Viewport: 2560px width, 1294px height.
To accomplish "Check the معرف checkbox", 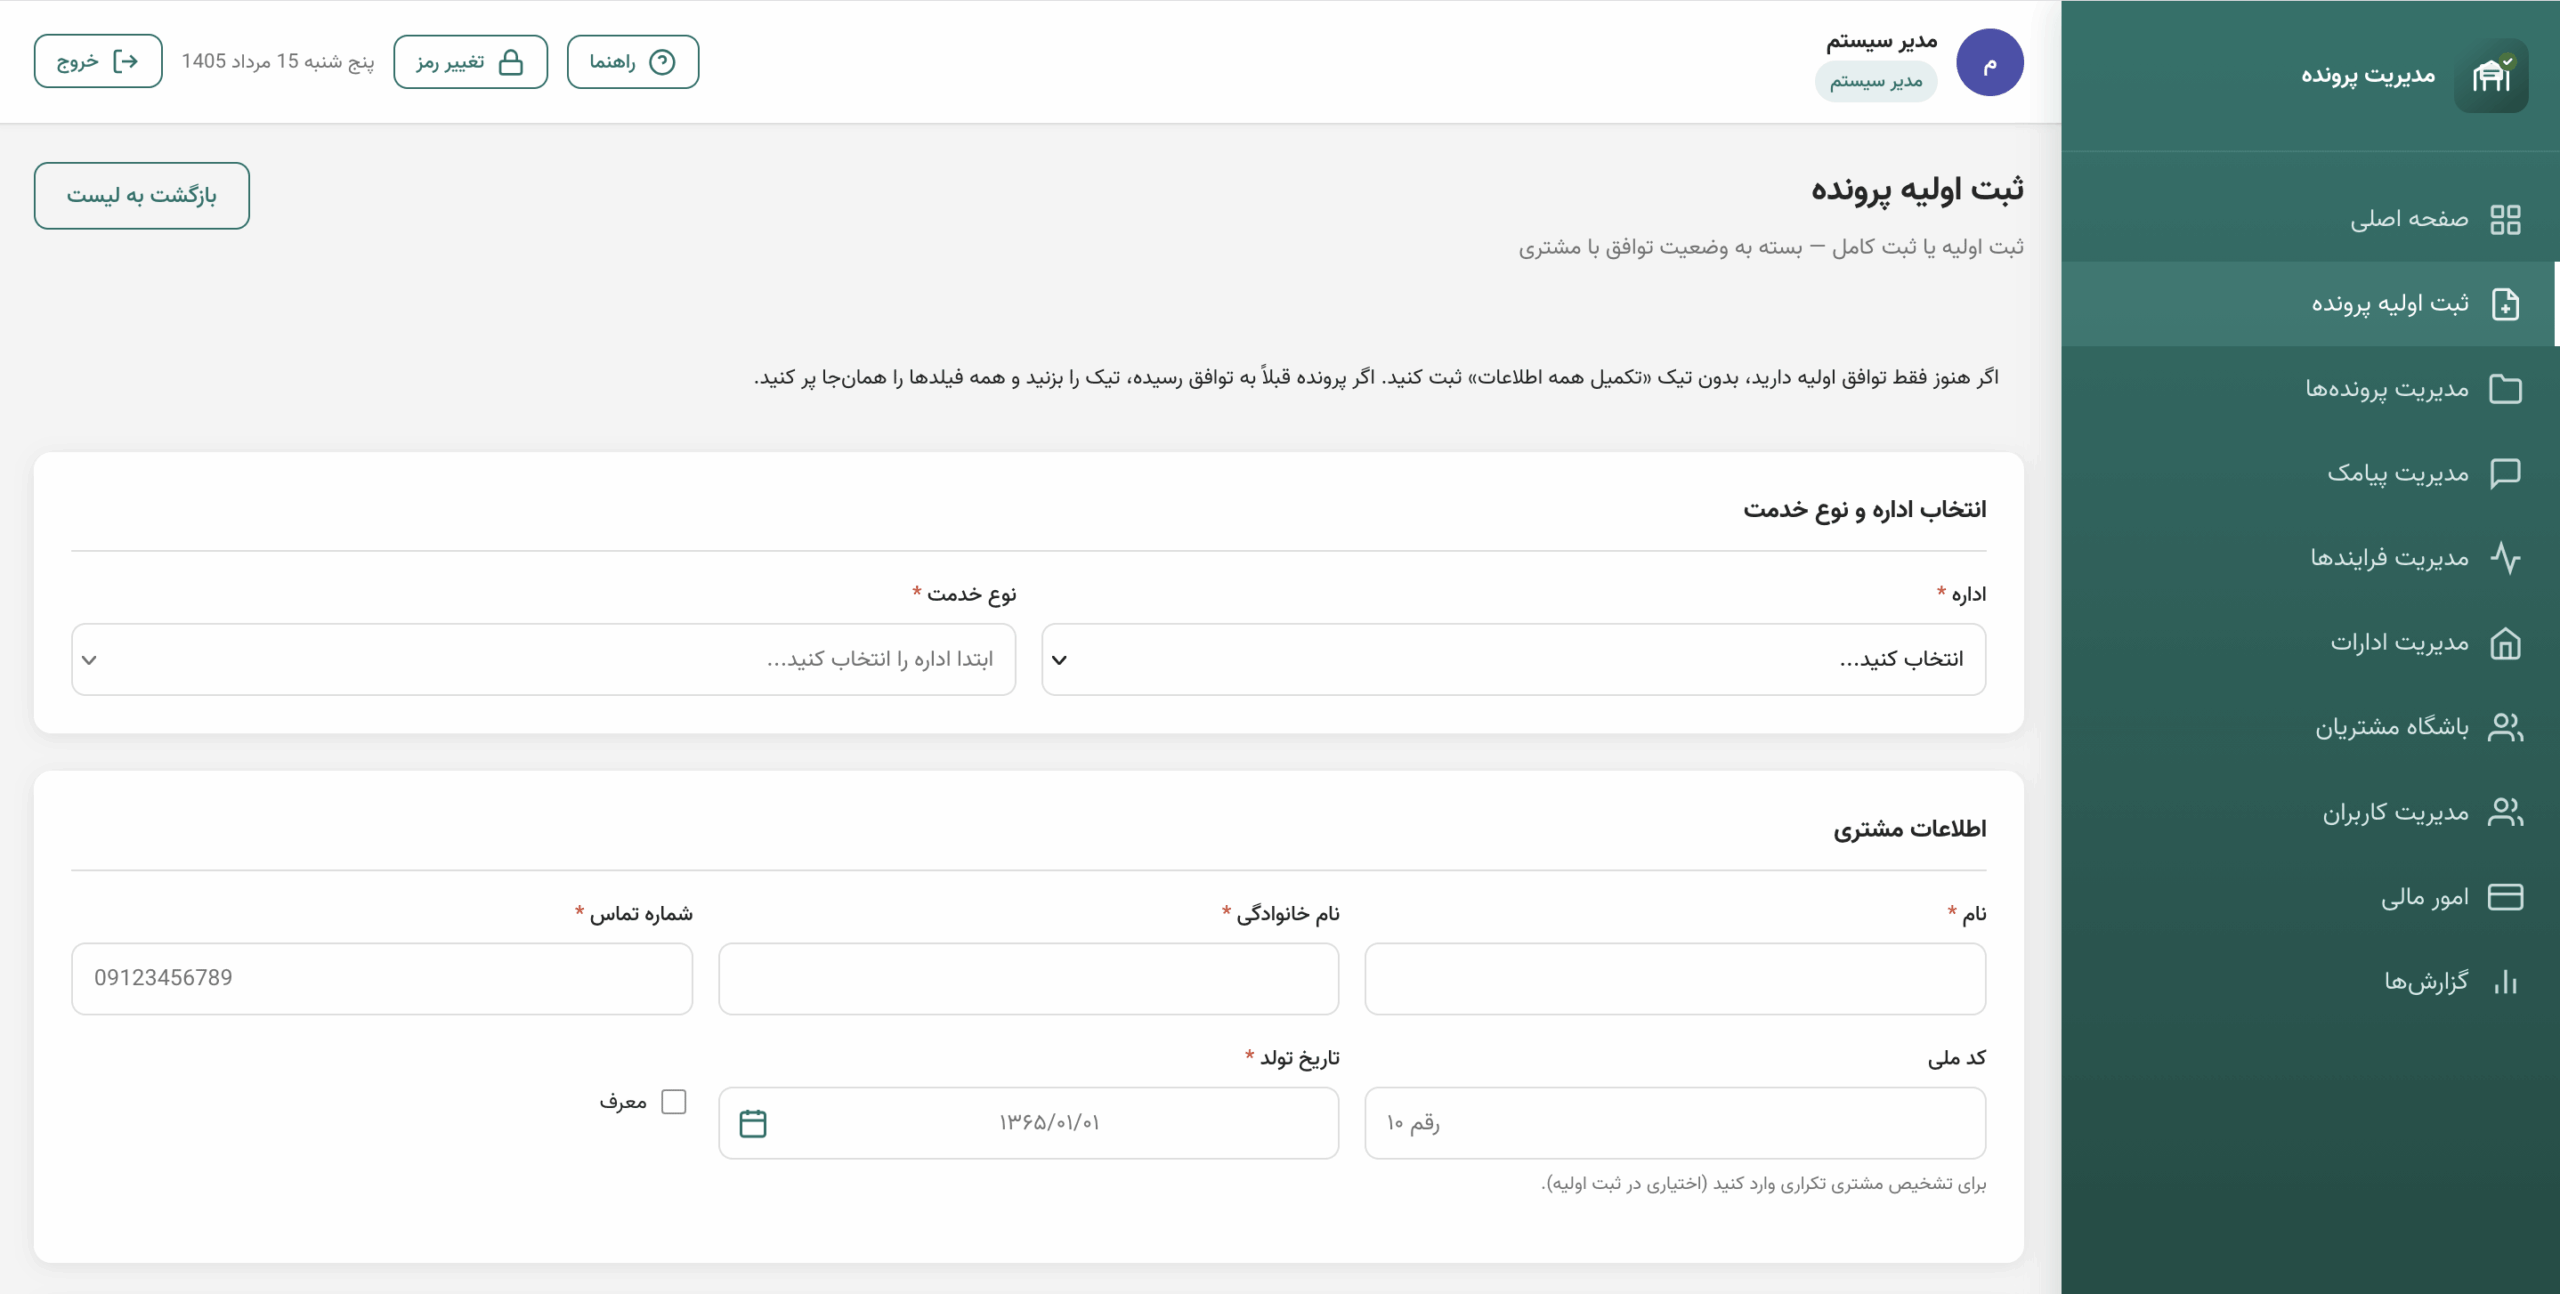I will click(x=674, y=1101).
